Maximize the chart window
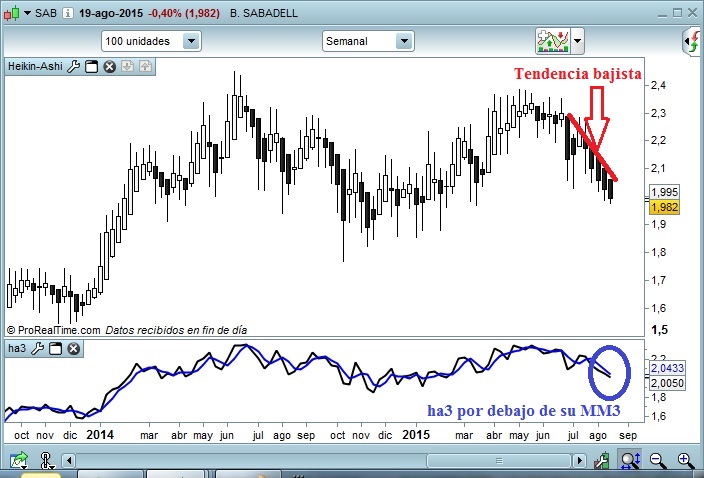The height and width of the screenshot is (478, 704). click(678, 13)
